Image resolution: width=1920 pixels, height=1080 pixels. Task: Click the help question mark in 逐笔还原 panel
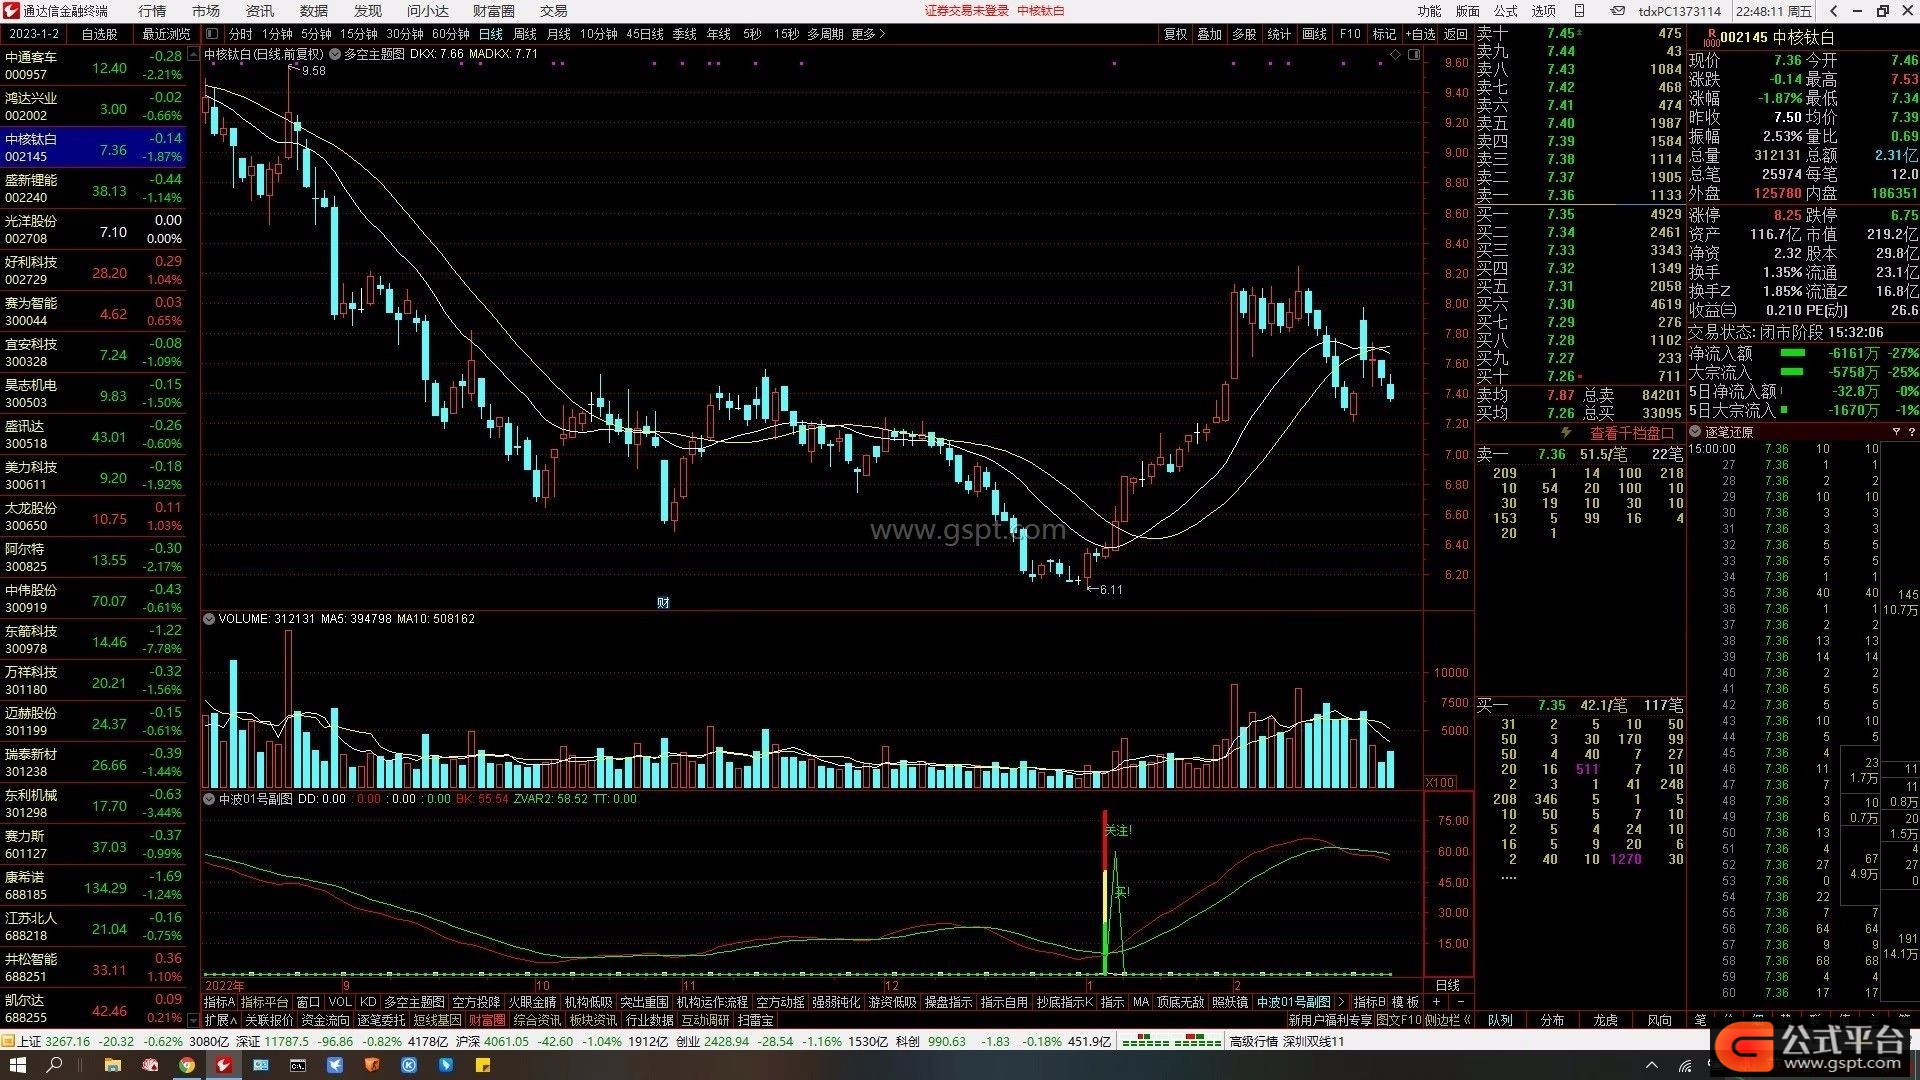coord(1911,432)
